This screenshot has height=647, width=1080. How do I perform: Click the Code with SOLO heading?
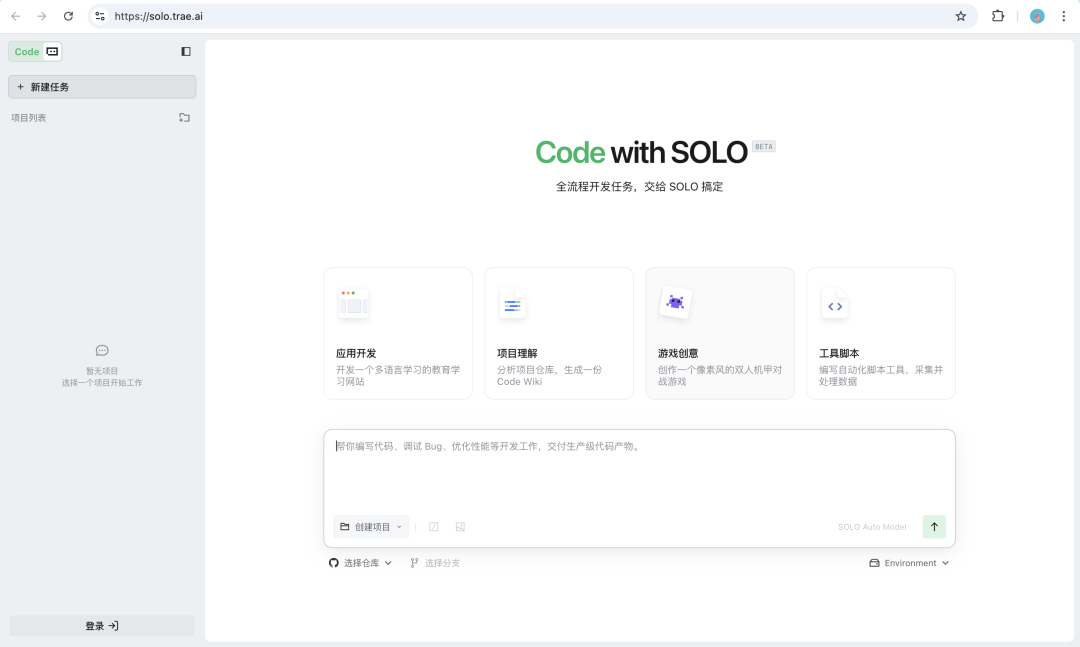click(x=641, y=152)
